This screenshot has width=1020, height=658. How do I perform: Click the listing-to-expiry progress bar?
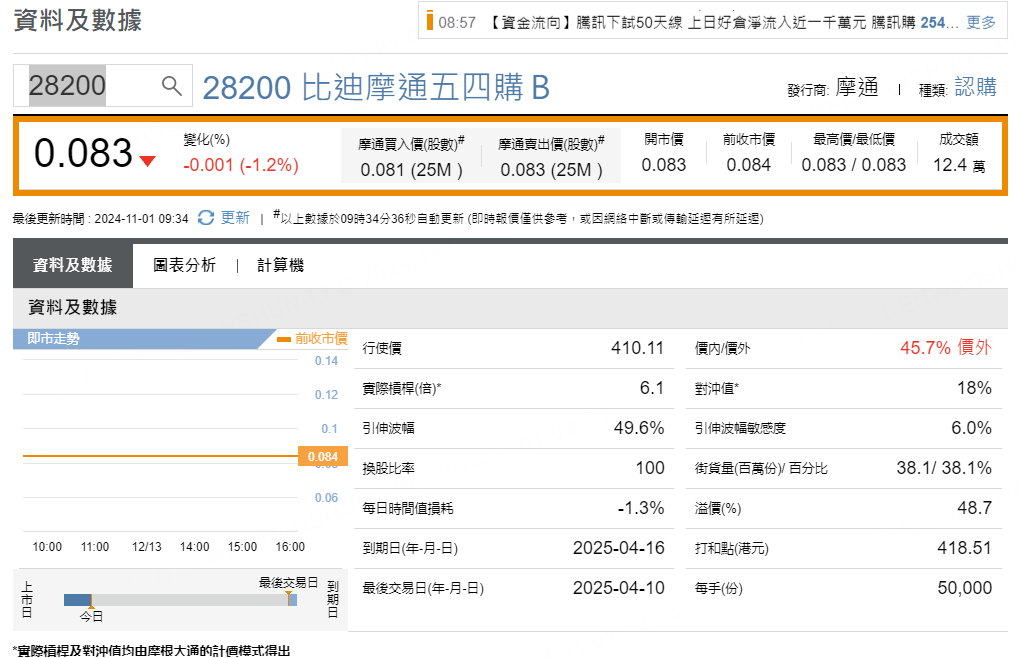point(180,599)
